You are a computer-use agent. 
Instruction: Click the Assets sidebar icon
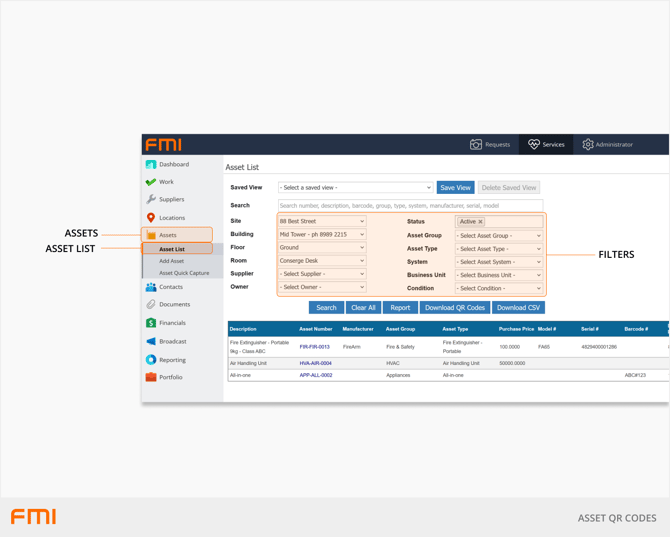[151, 235]
